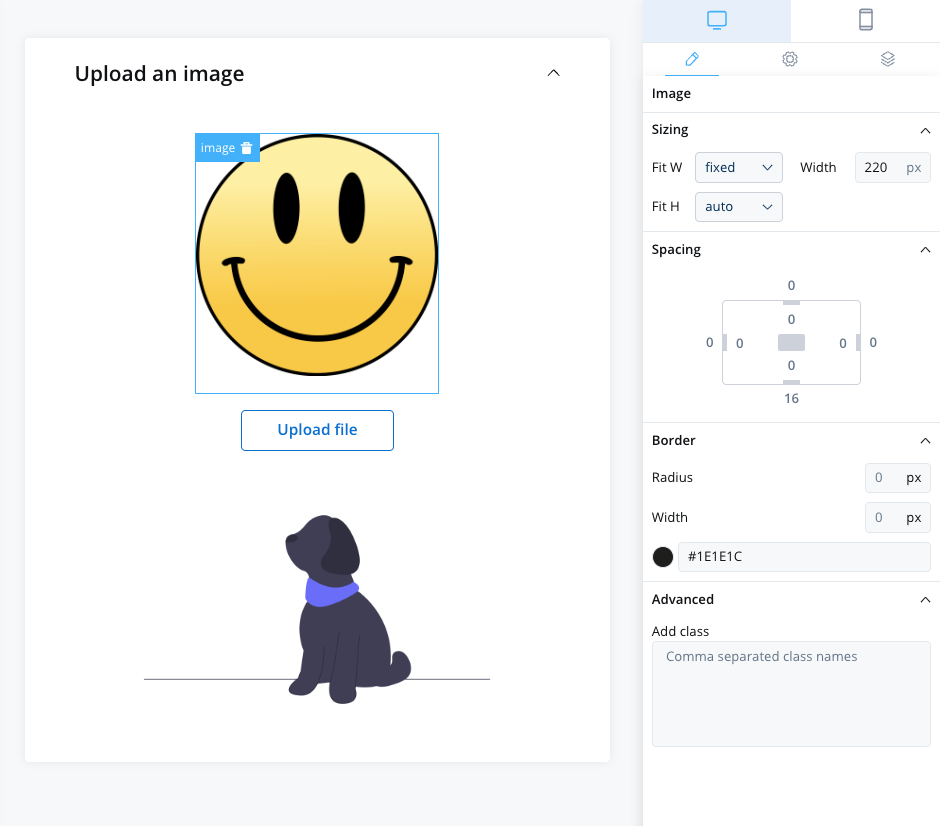Switch to desktop preview mode
Image resolution: width=940 pixels, height=826 pixels.
(716, 20)
